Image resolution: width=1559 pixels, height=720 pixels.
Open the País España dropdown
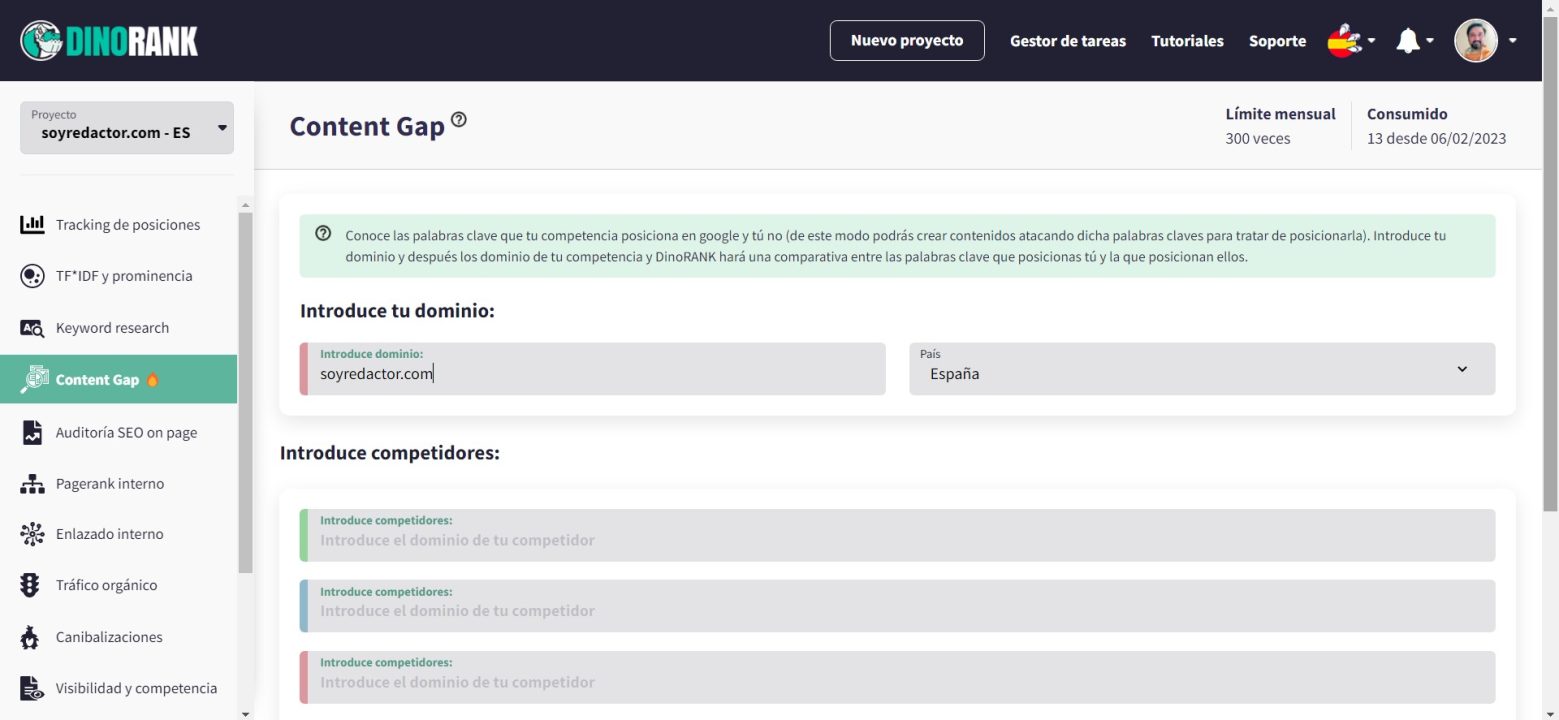(1202, 369)
